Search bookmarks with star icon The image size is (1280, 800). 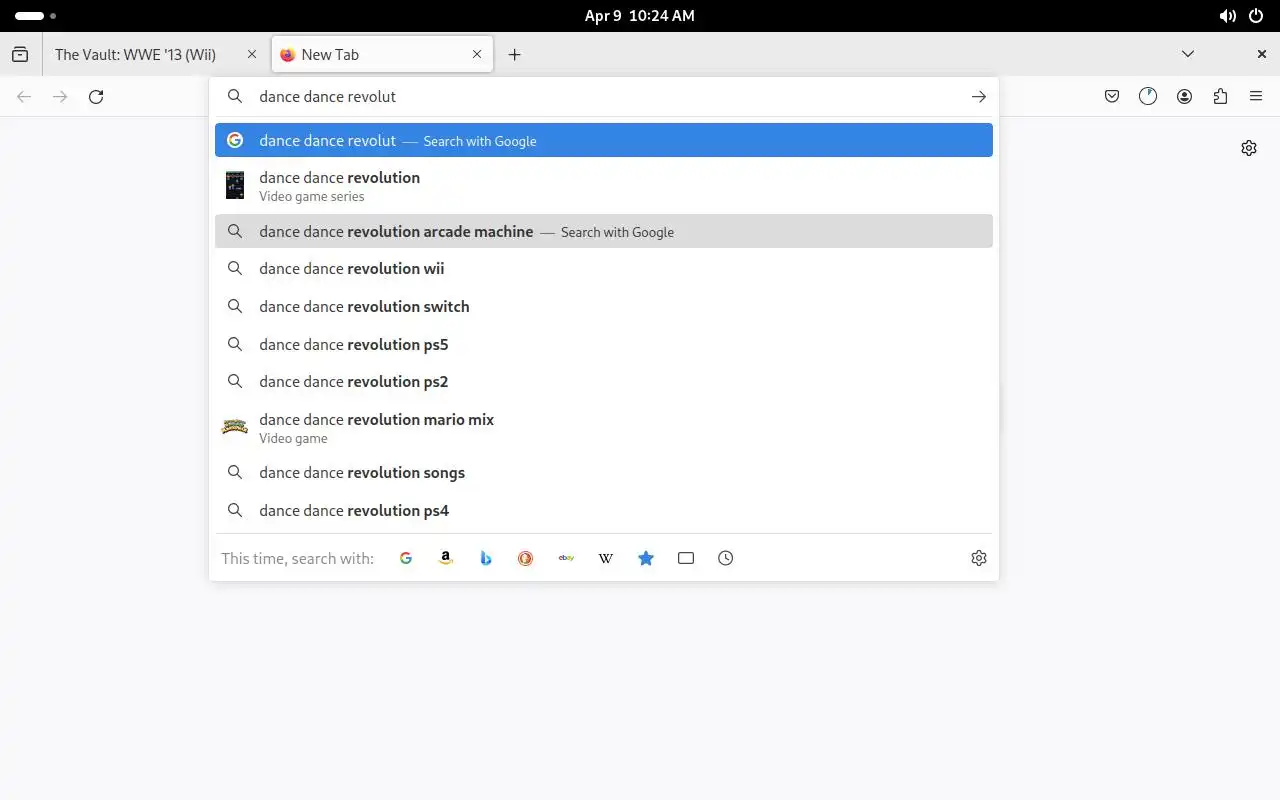pos(646,558)
